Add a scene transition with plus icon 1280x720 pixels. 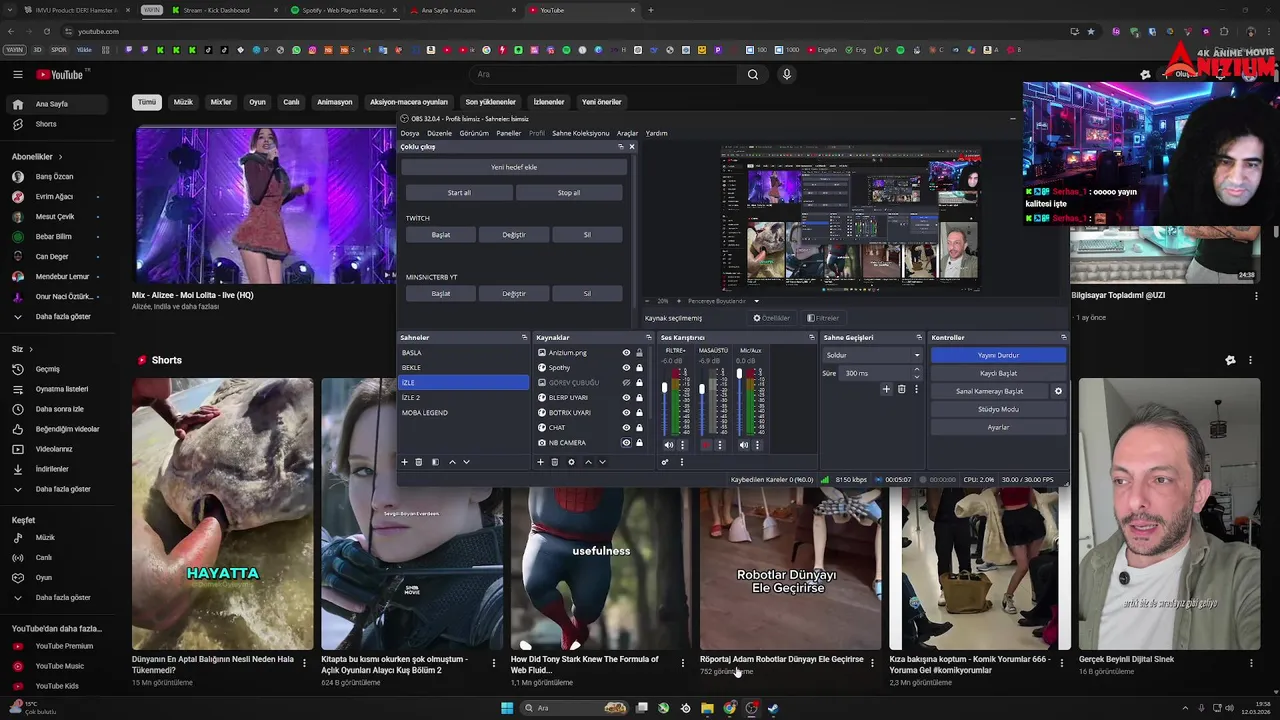(x=886, y=389)
